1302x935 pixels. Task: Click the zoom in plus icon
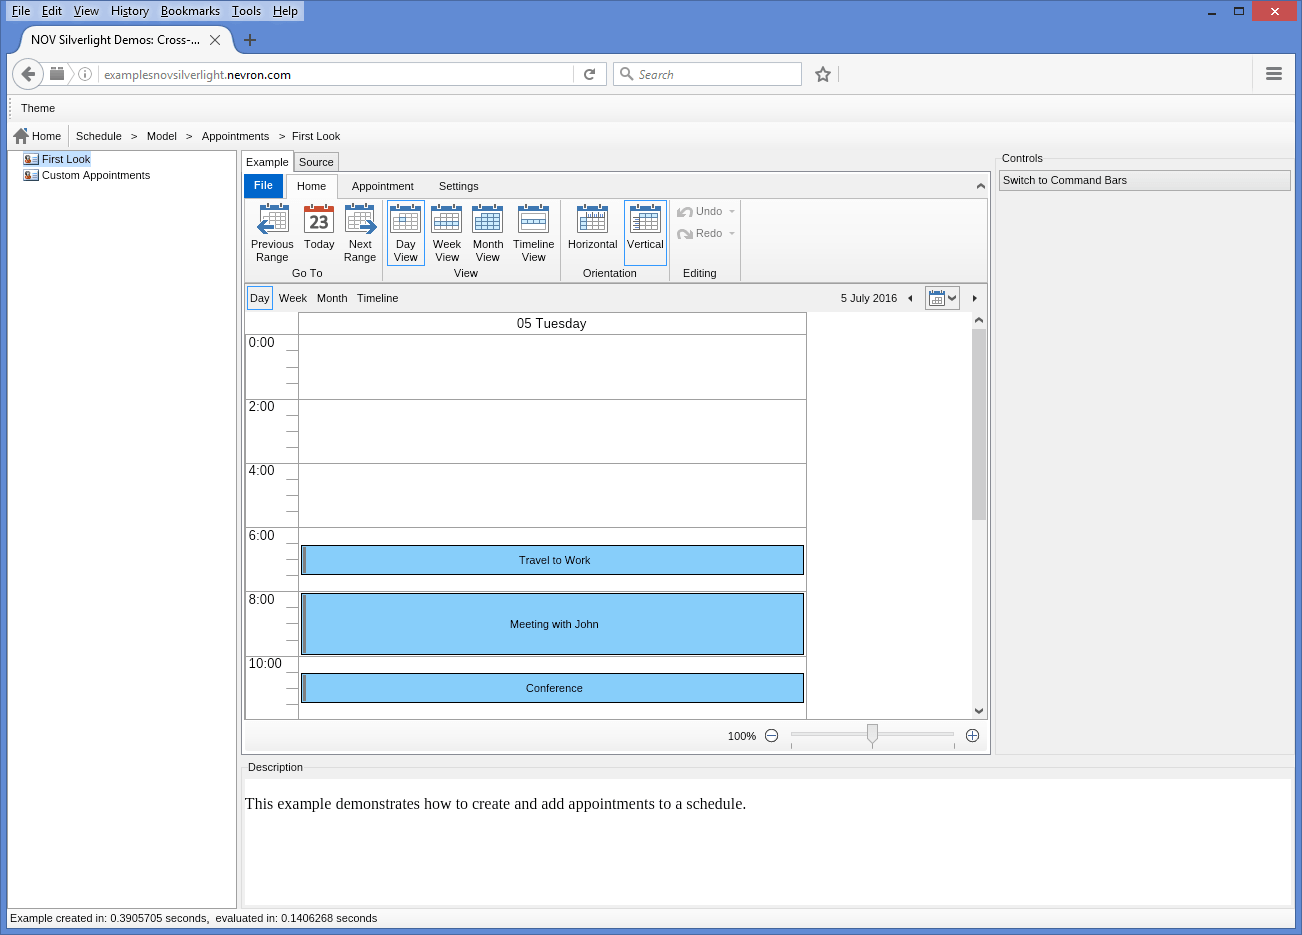click(x=972, y=736)
